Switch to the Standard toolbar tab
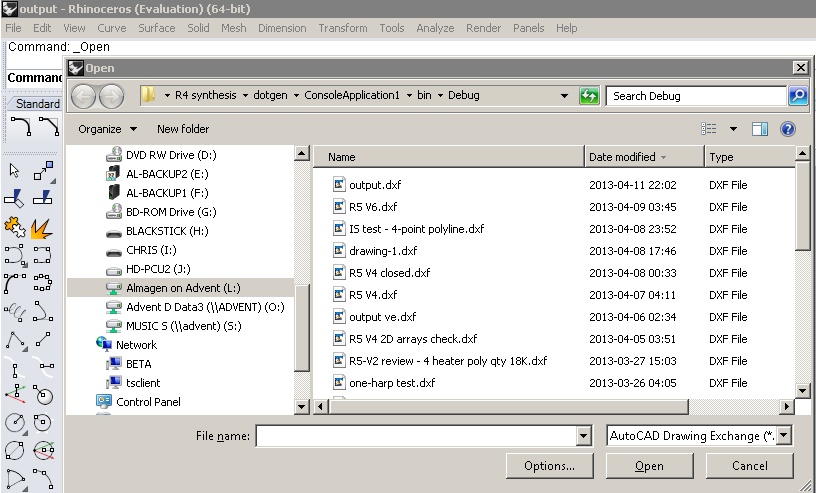 tap(36, 104)
